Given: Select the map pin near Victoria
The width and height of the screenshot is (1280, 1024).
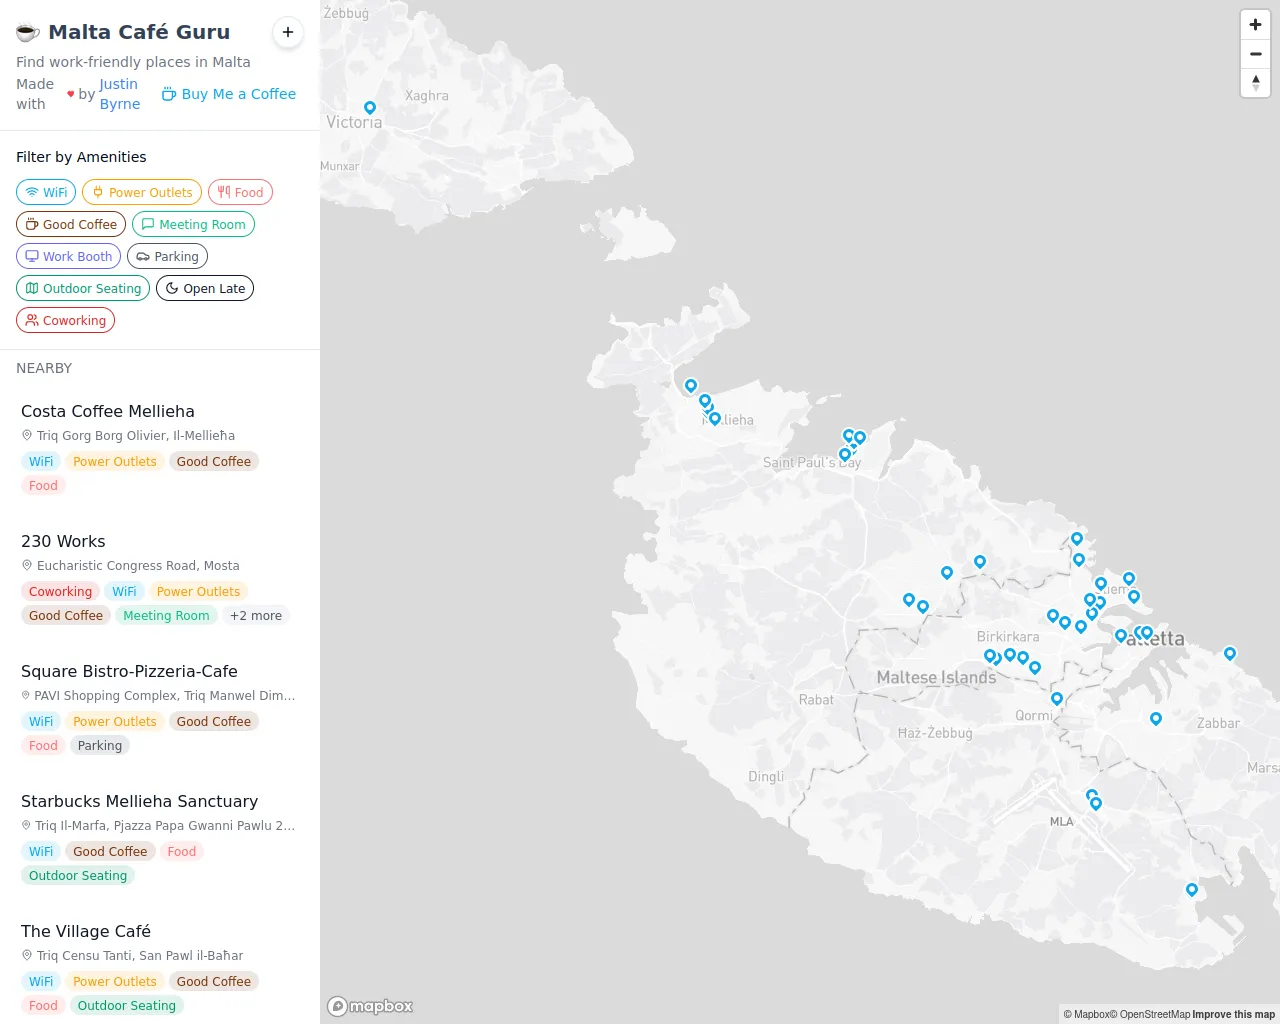Looking at the screenshot, I should (370, 108).
